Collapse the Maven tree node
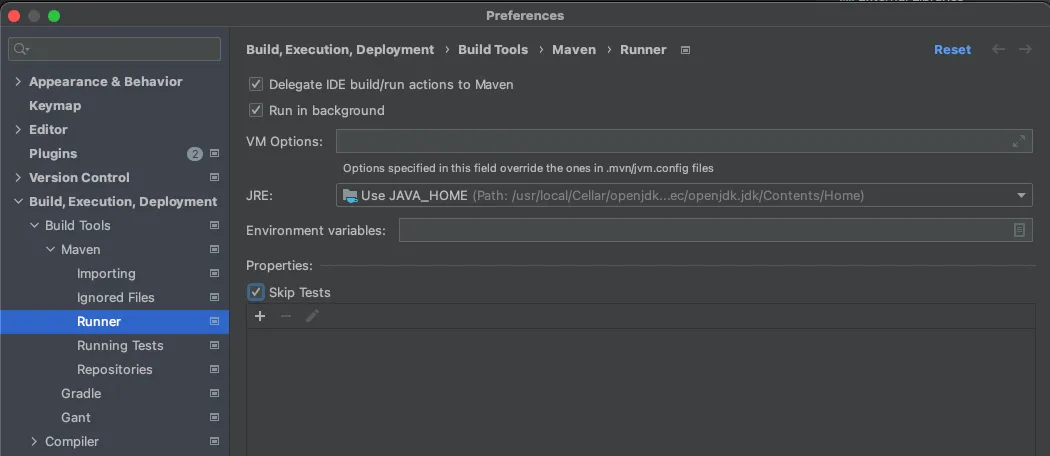 [x=50, y=250]
